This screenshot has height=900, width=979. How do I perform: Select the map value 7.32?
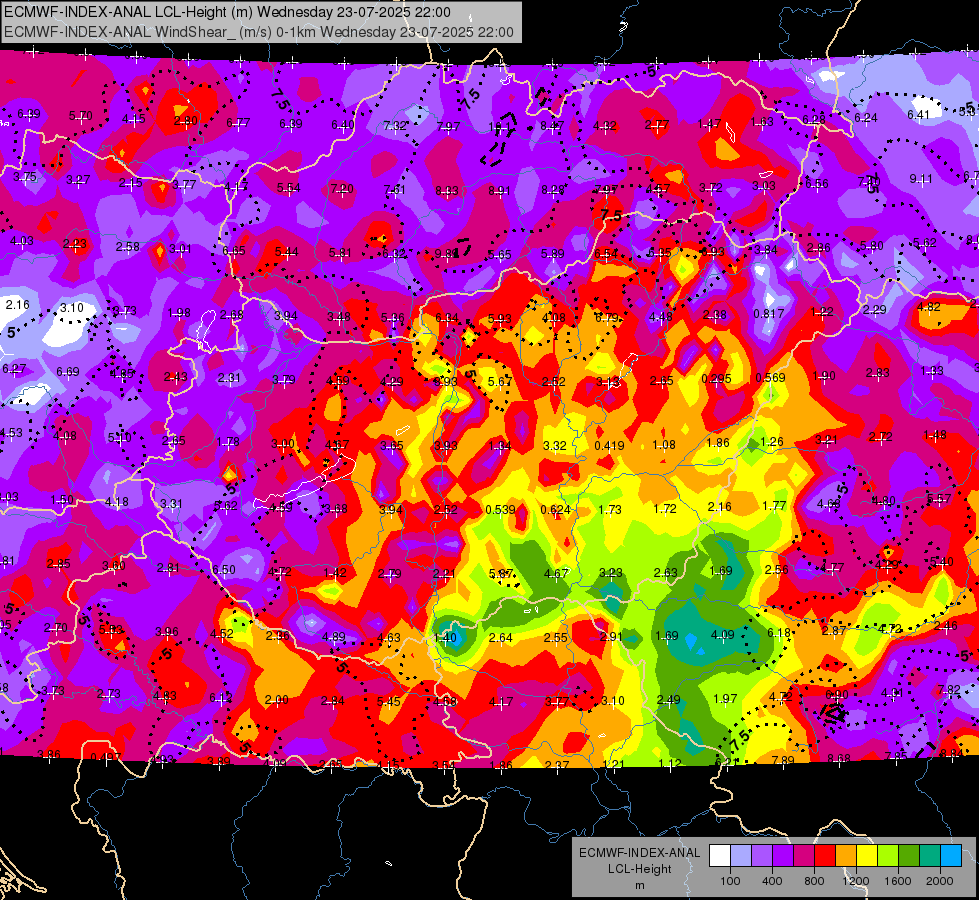coord(395,126)
